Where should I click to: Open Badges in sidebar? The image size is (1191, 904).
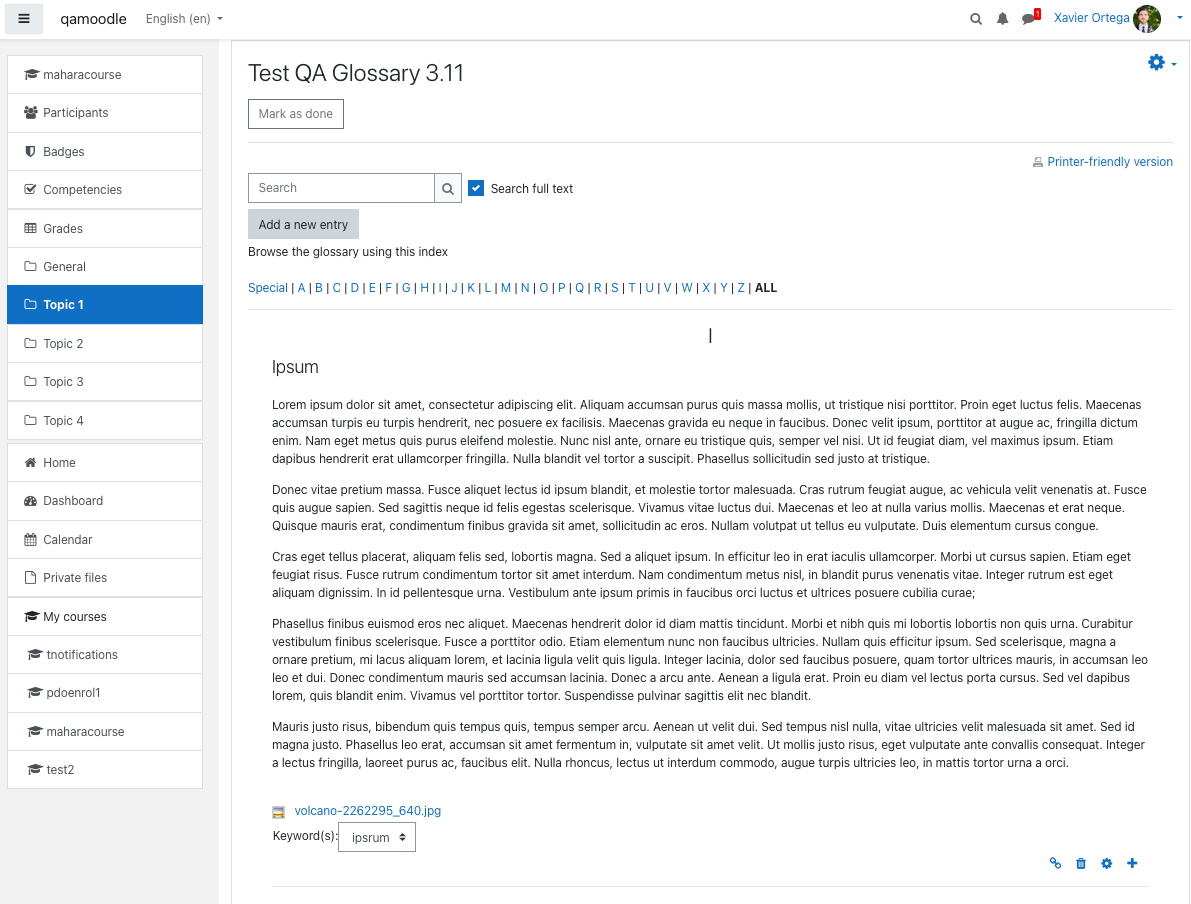point(105,152)
